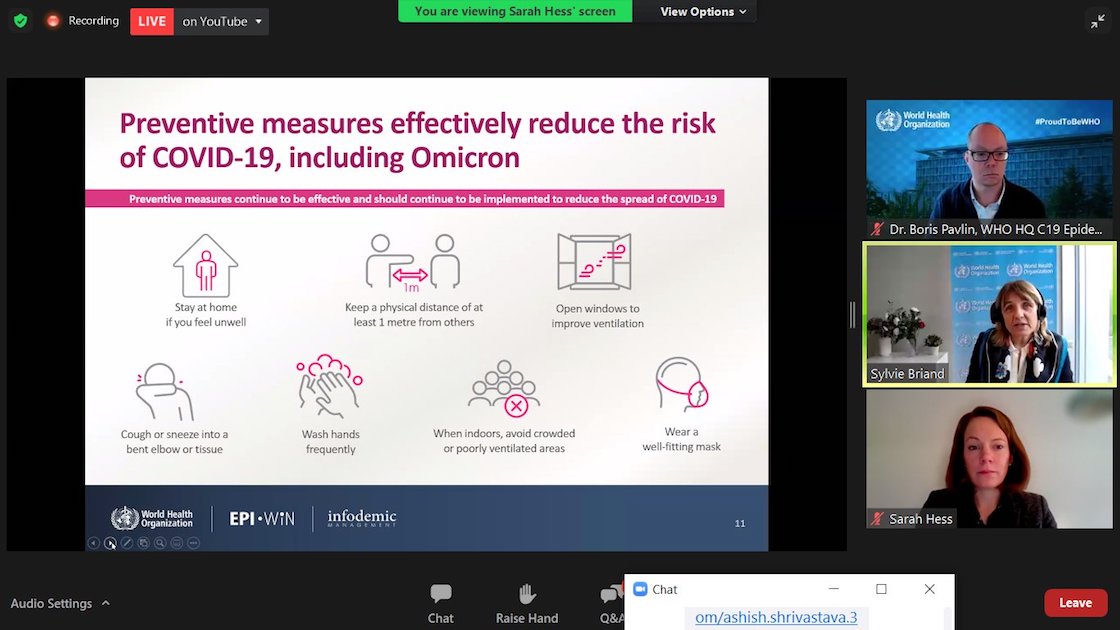Screen dimensions: 1120x630
Task: Select Sylvie Briand's video thumbnail
Action: 989,314
